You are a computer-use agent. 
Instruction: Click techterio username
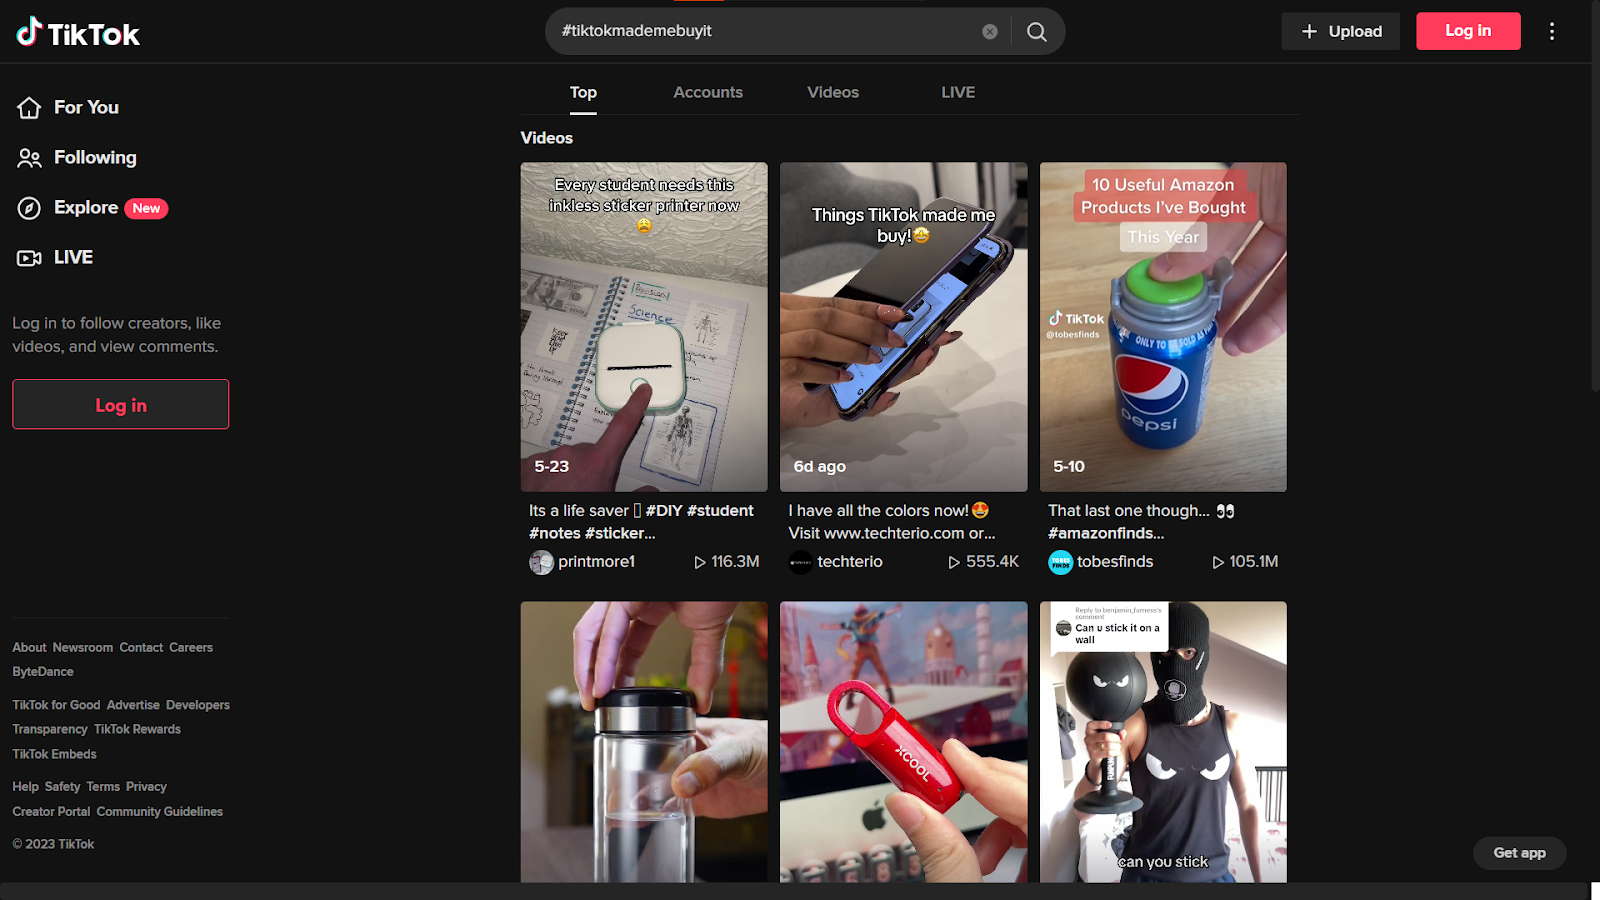[x=850, y=562]
